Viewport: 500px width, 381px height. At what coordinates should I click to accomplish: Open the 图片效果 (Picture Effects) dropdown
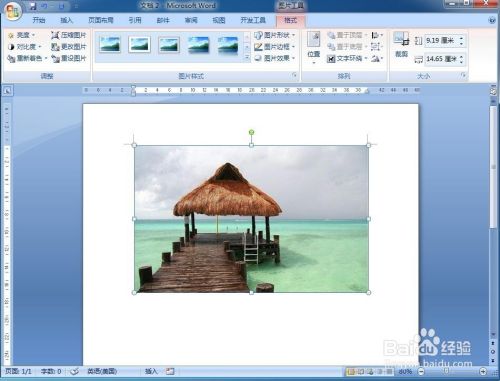[275, 58]
